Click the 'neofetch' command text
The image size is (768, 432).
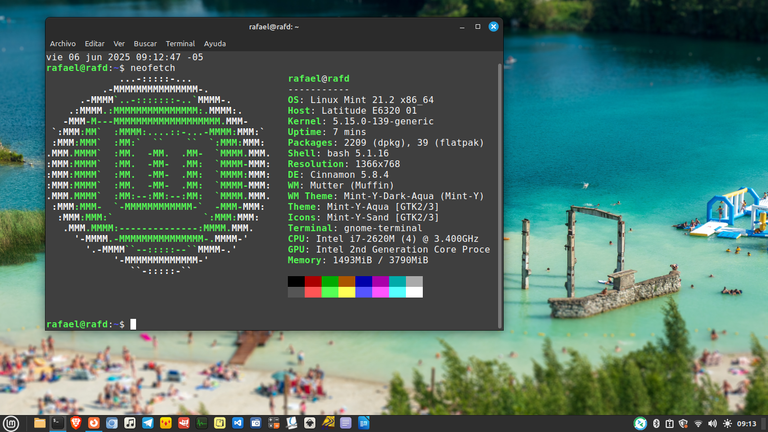click(152, 68)
